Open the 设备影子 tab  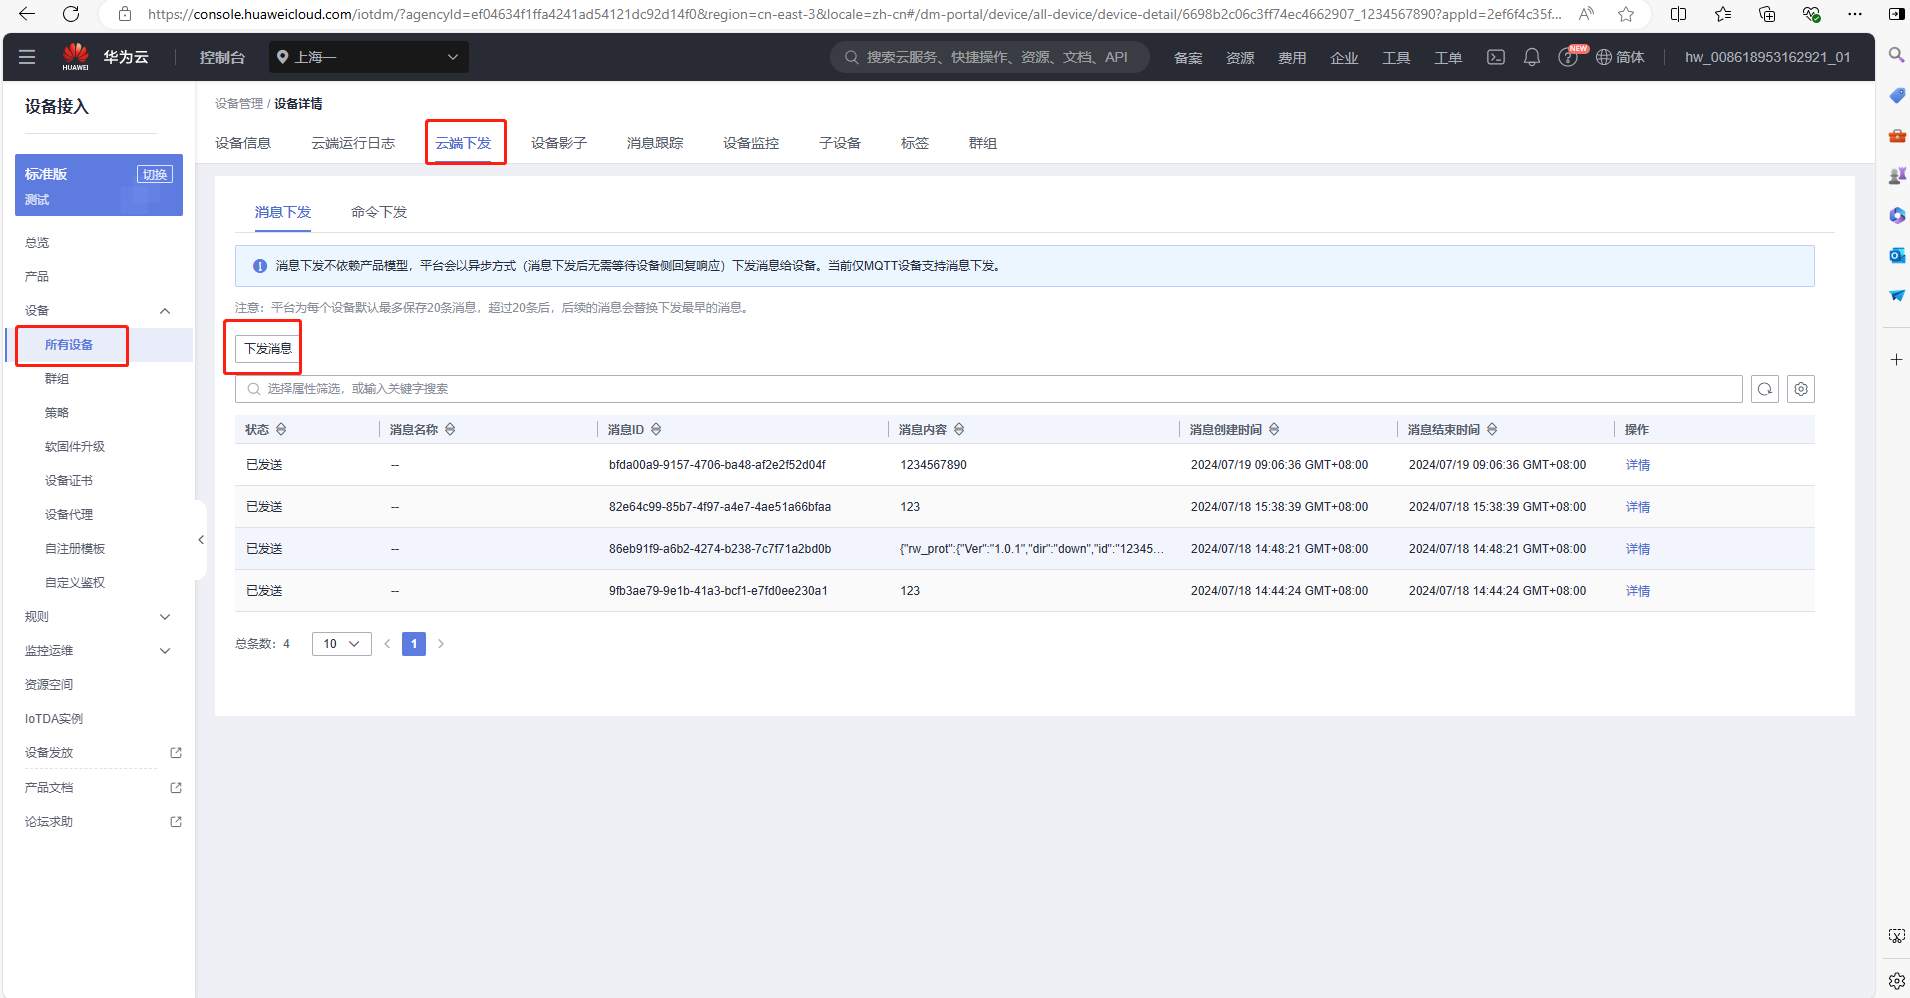(558, 143)
